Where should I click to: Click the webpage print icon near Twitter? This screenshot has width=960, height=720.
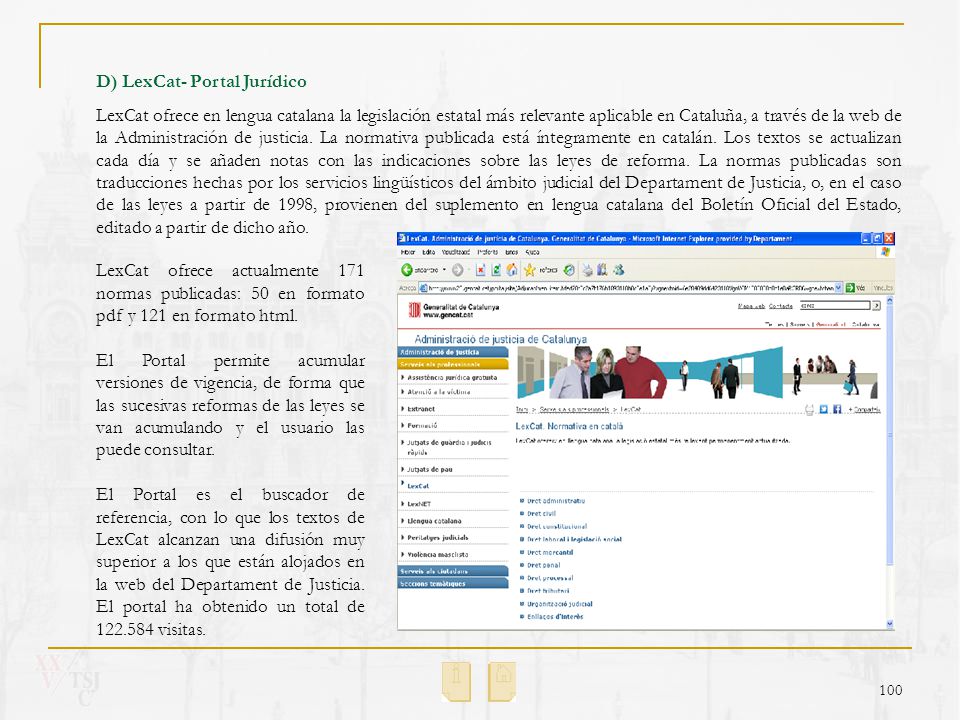point(809,410)
